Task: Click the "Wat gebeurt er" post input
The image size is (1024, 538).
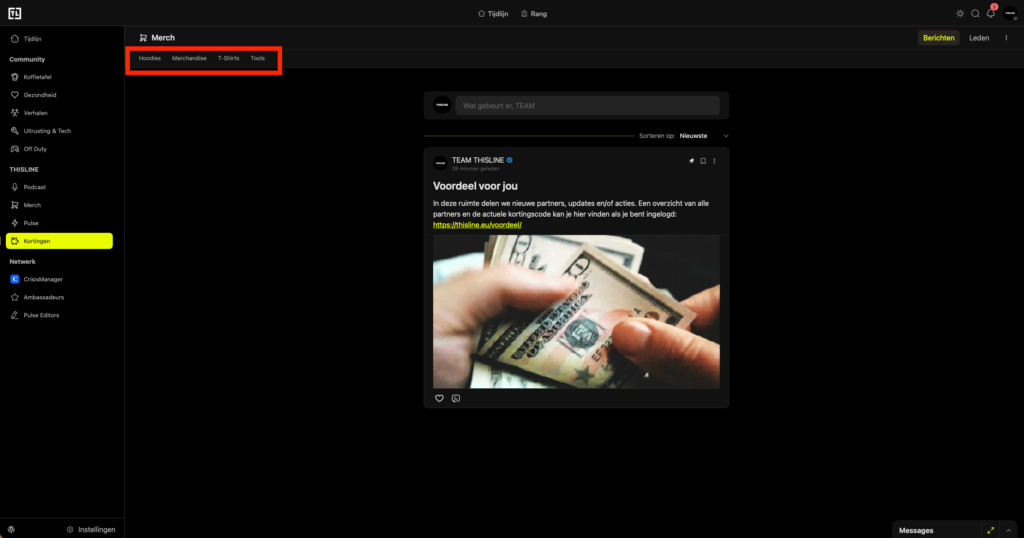Action: [x=587, y=105]
